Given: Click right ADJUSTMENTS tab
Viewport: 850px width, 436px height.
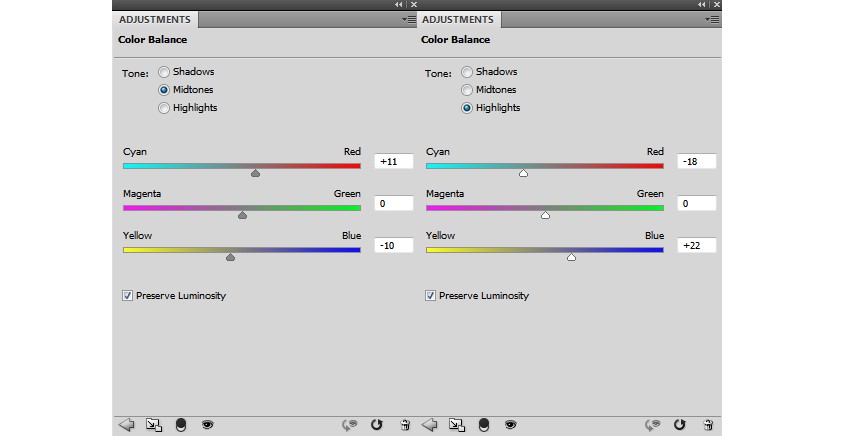Looking at the screenshot, I should (458, 20).
